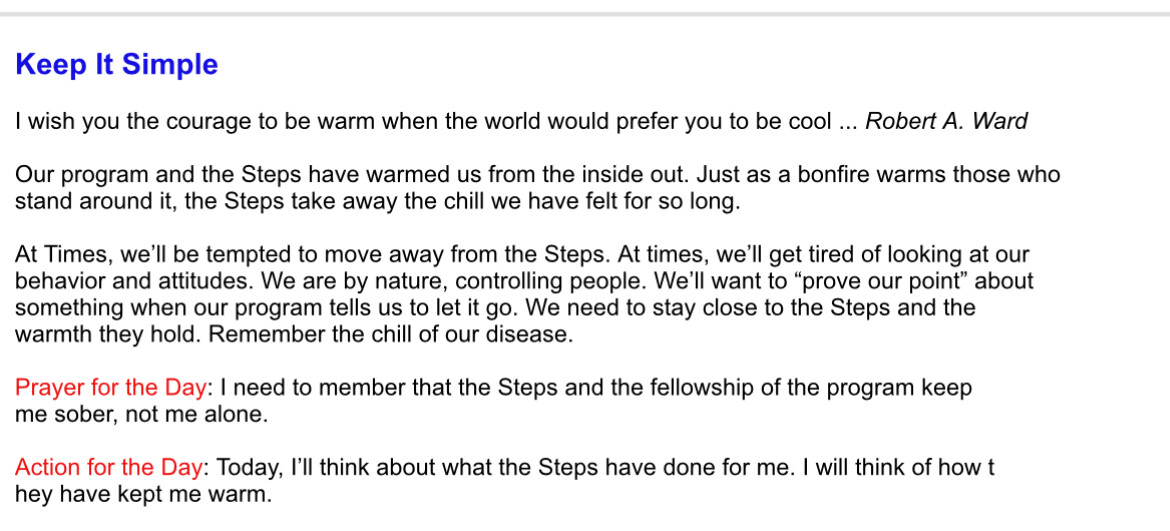This screenshot has width=1170, height=531.
Task: Click the phrase "warmth they hold"
Action: [x=106, y=334]
